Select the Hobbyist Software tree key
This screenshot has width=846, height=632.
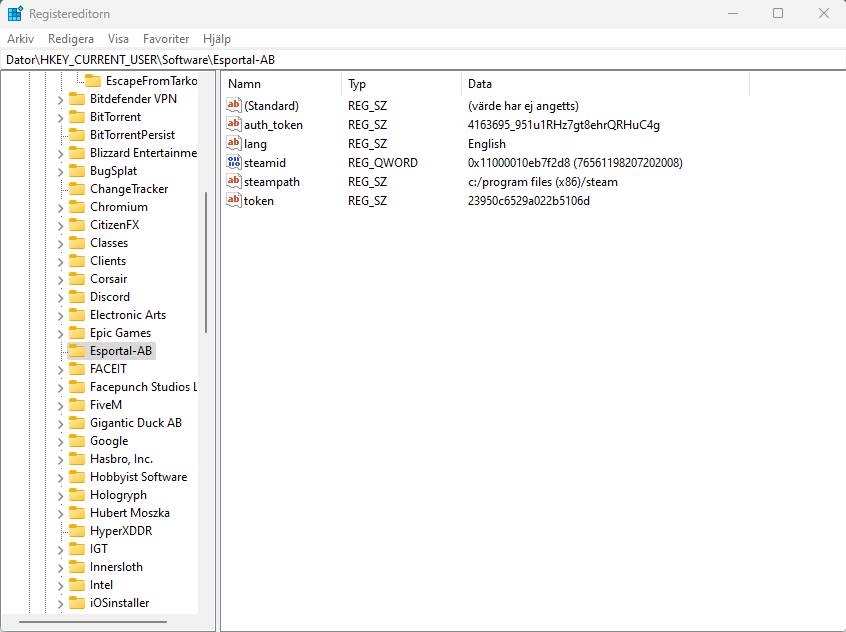click(138, 477)
